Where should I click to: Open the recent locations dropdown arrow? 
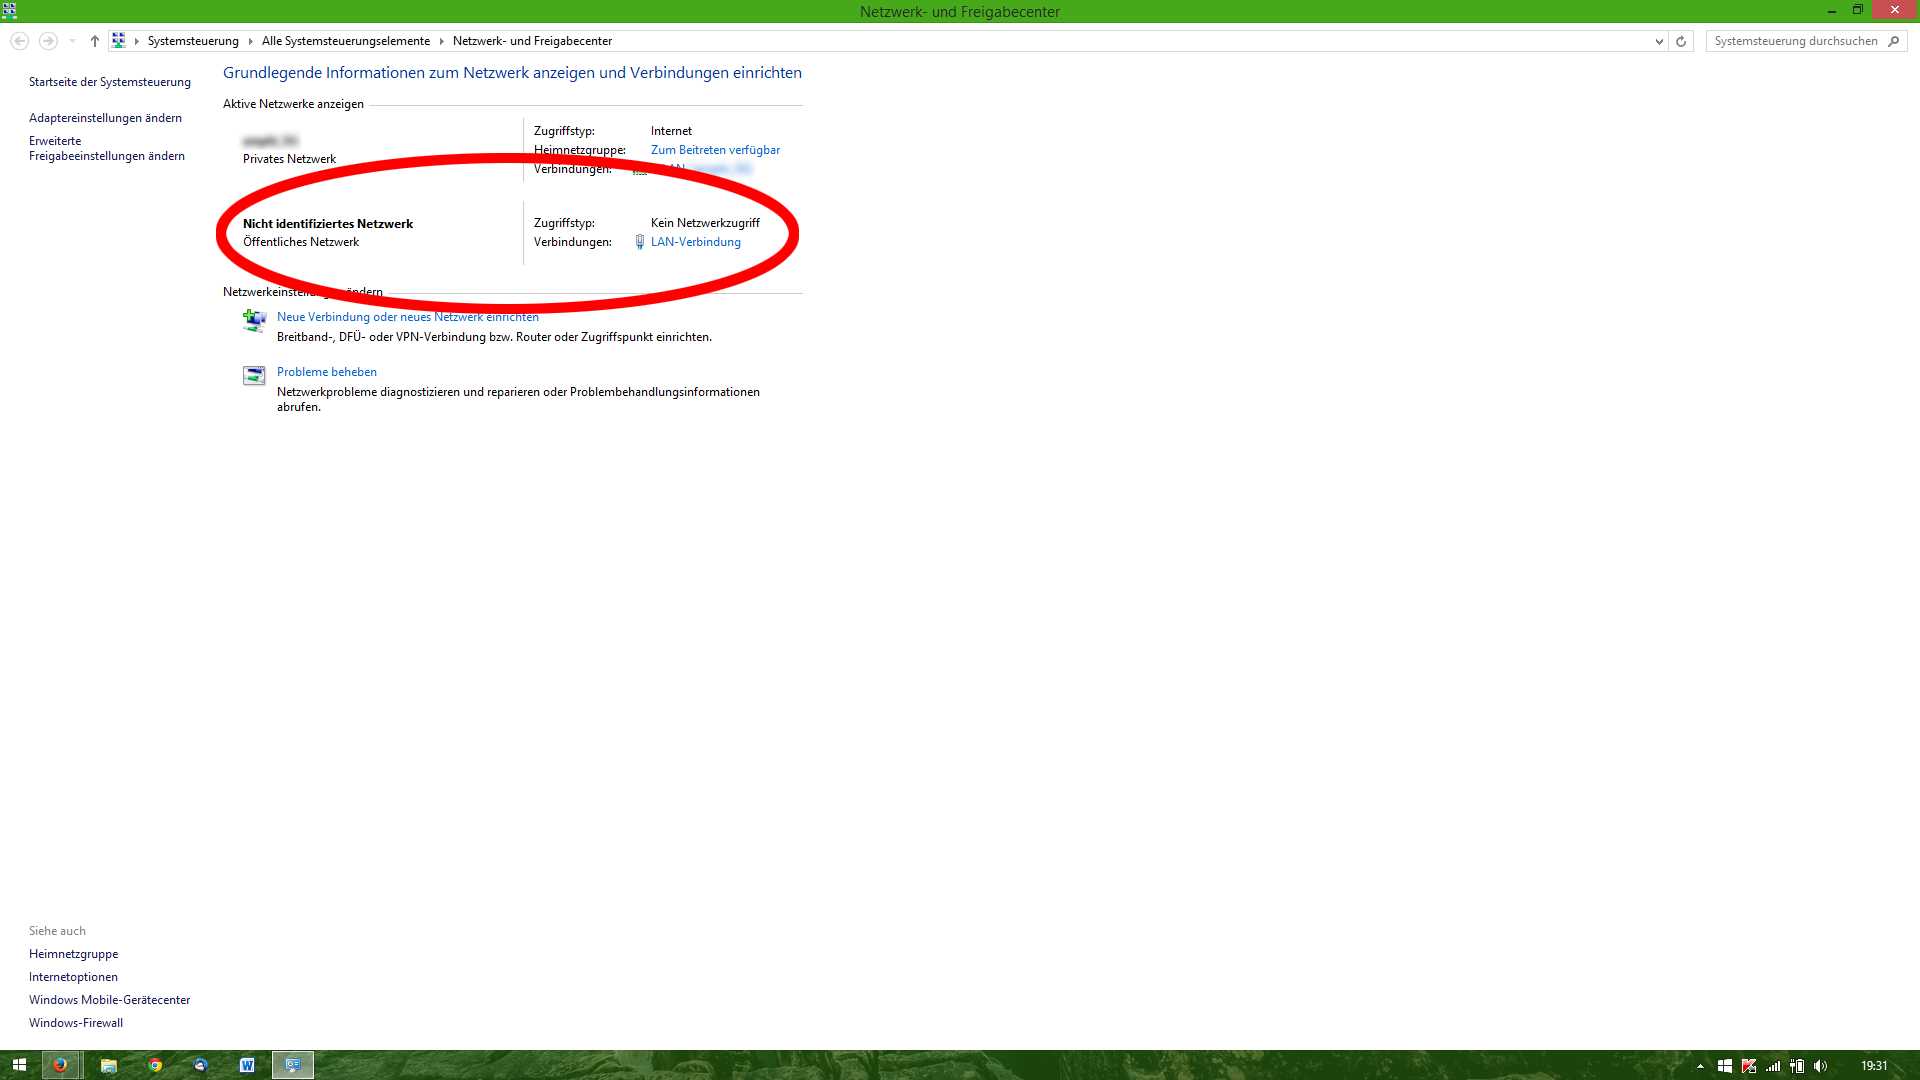[x=72, y=41]
